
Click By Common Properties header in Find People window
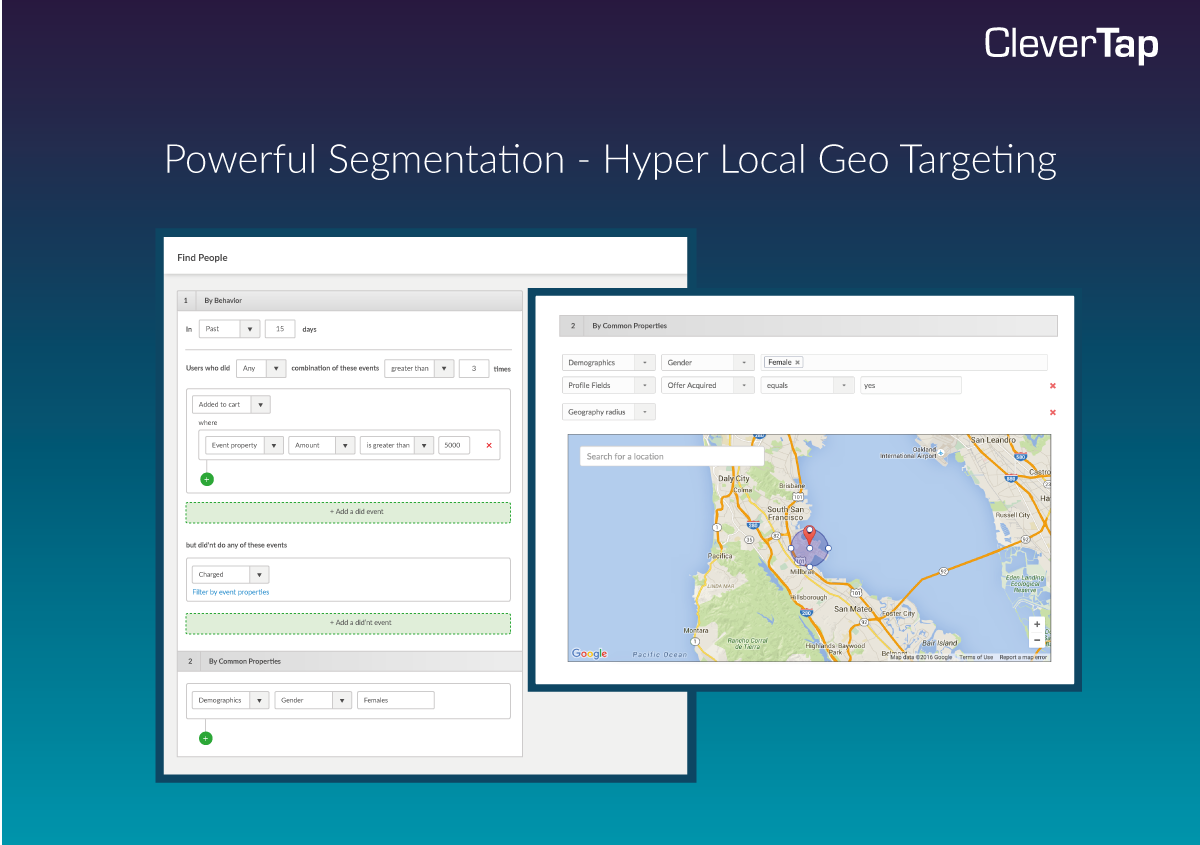click(x=349, y=661)
